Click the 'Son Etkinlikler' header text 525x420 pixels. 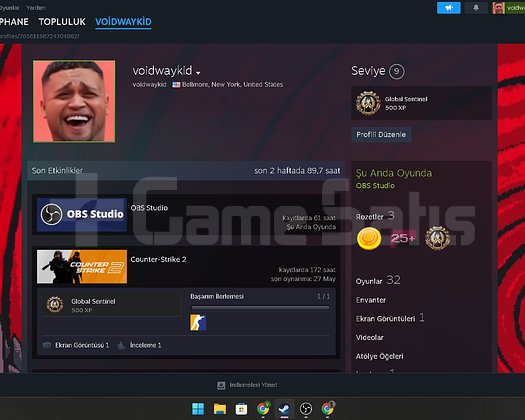[x=57, y=171]
